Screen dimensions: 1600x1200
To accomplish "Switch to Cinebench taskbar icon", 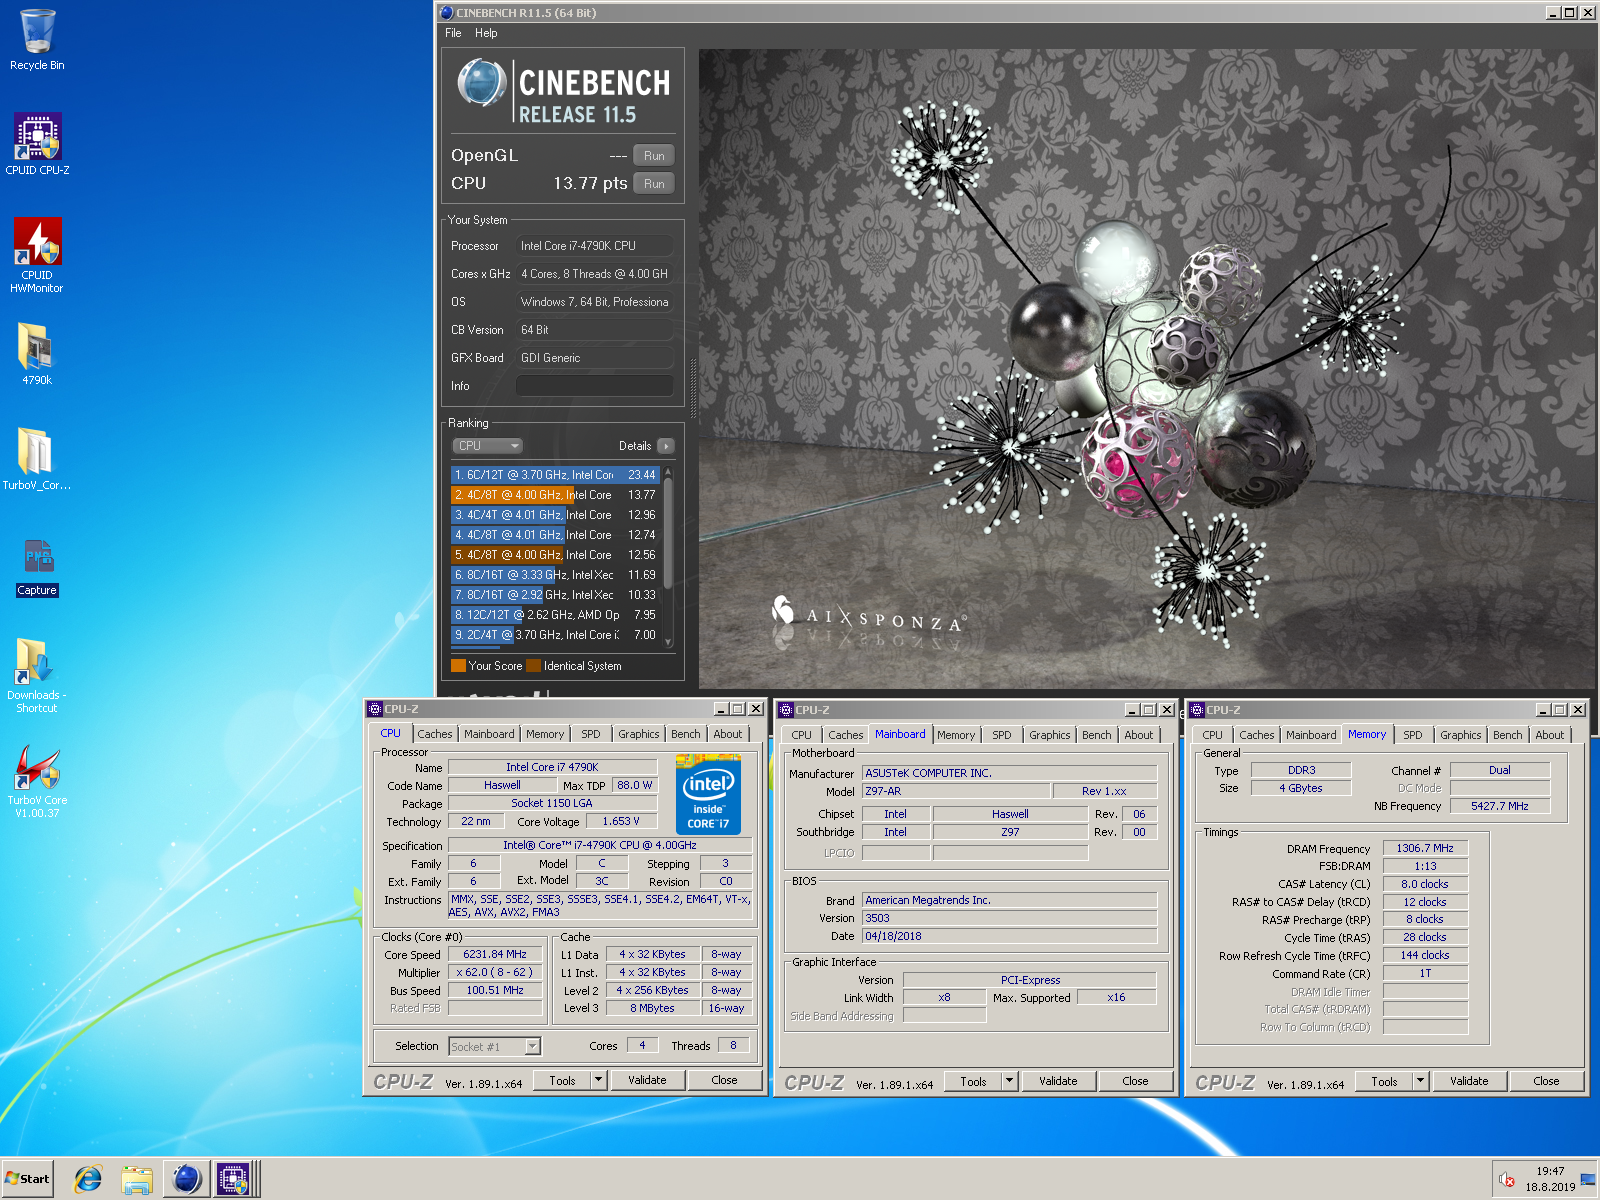I will pos(186,1179).
